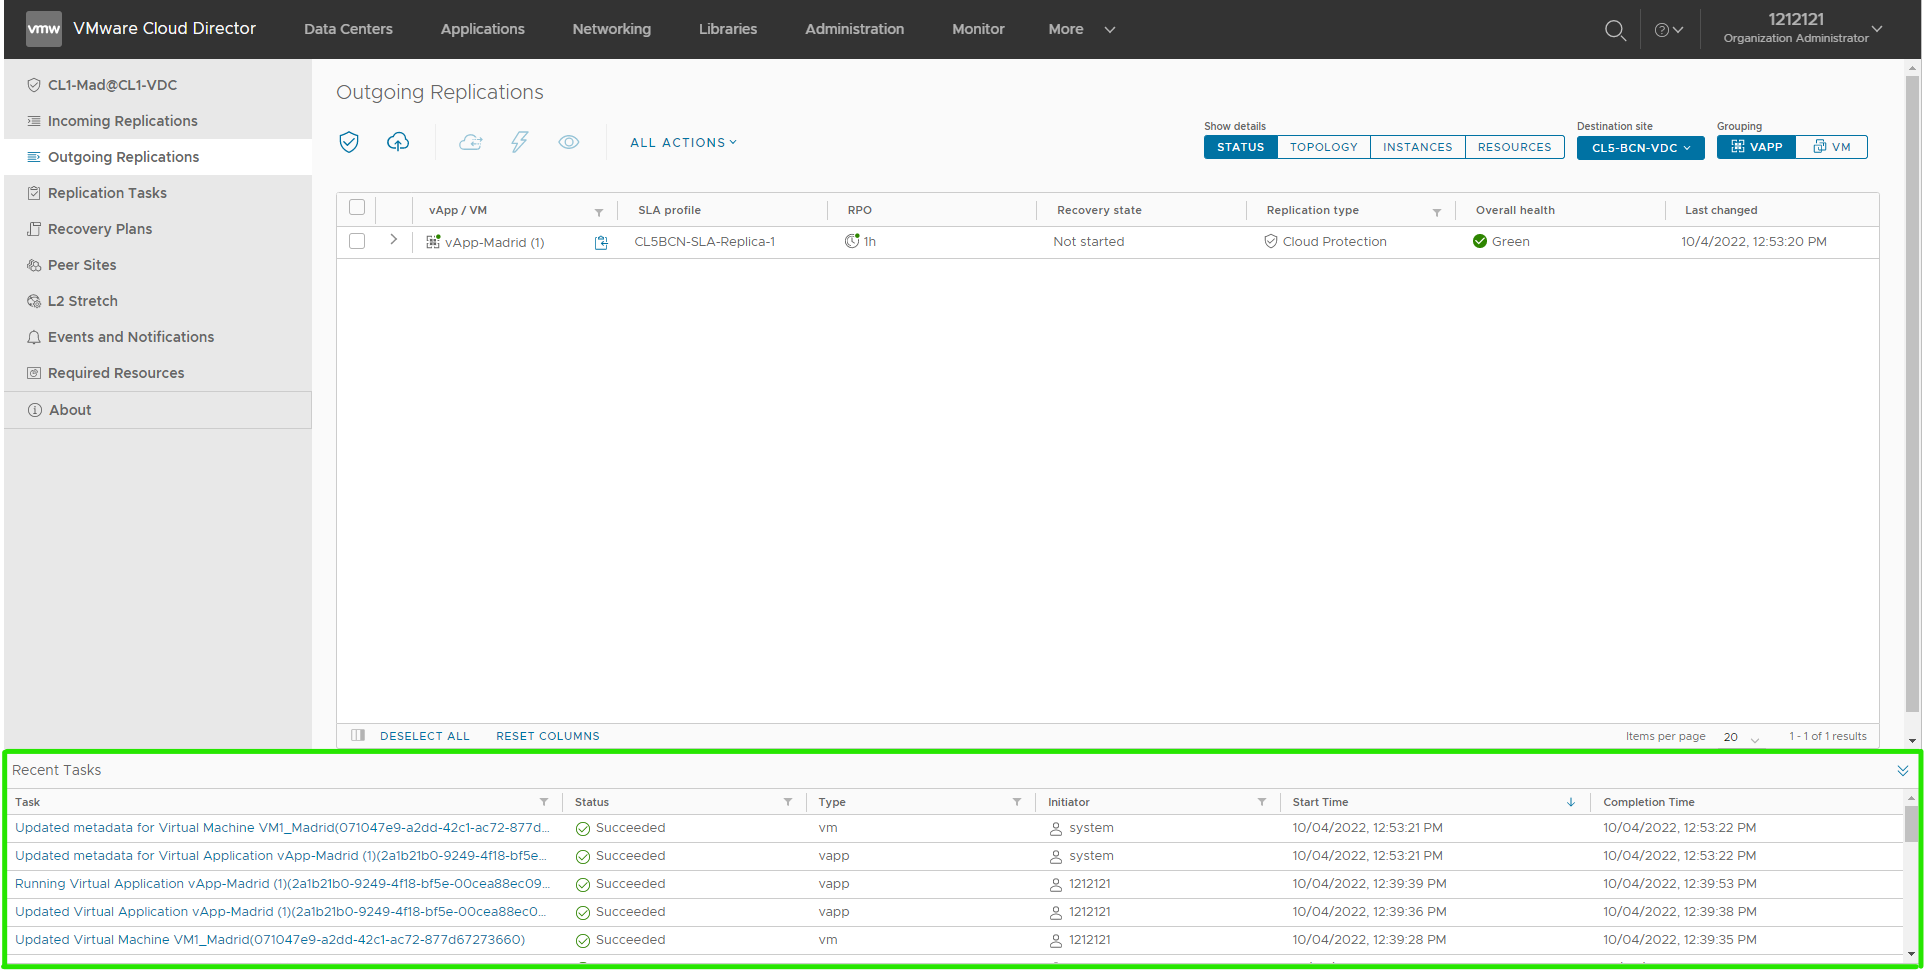The width and height of the screenshot is (1924, 970).
Task: Filter the Status column in Recent Tasks
Action: (788, 802)
